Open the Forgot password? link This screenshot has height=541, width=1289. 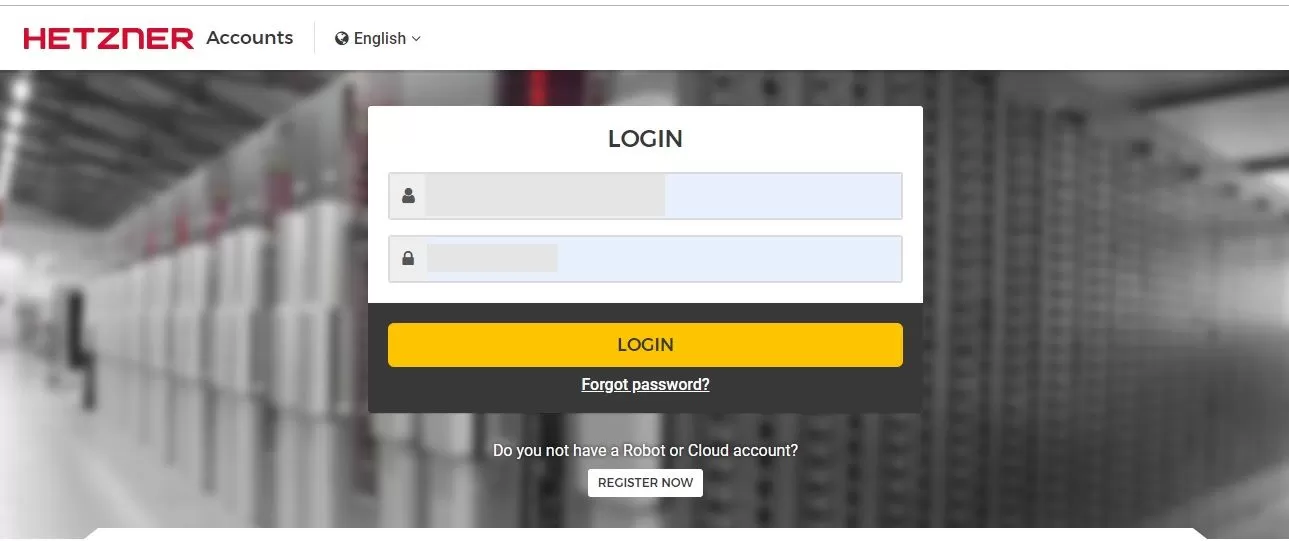(645, 384)
